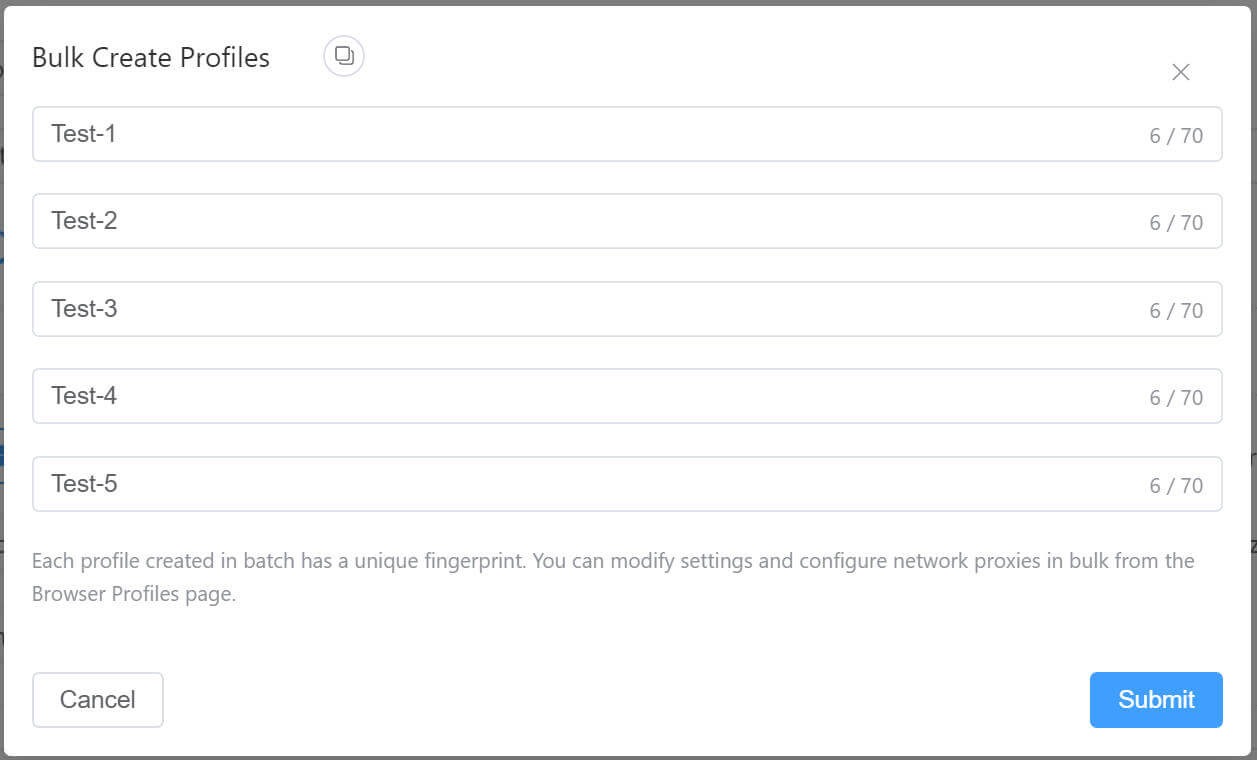
Task: Select the Test-2 name input
Action: 600,221
